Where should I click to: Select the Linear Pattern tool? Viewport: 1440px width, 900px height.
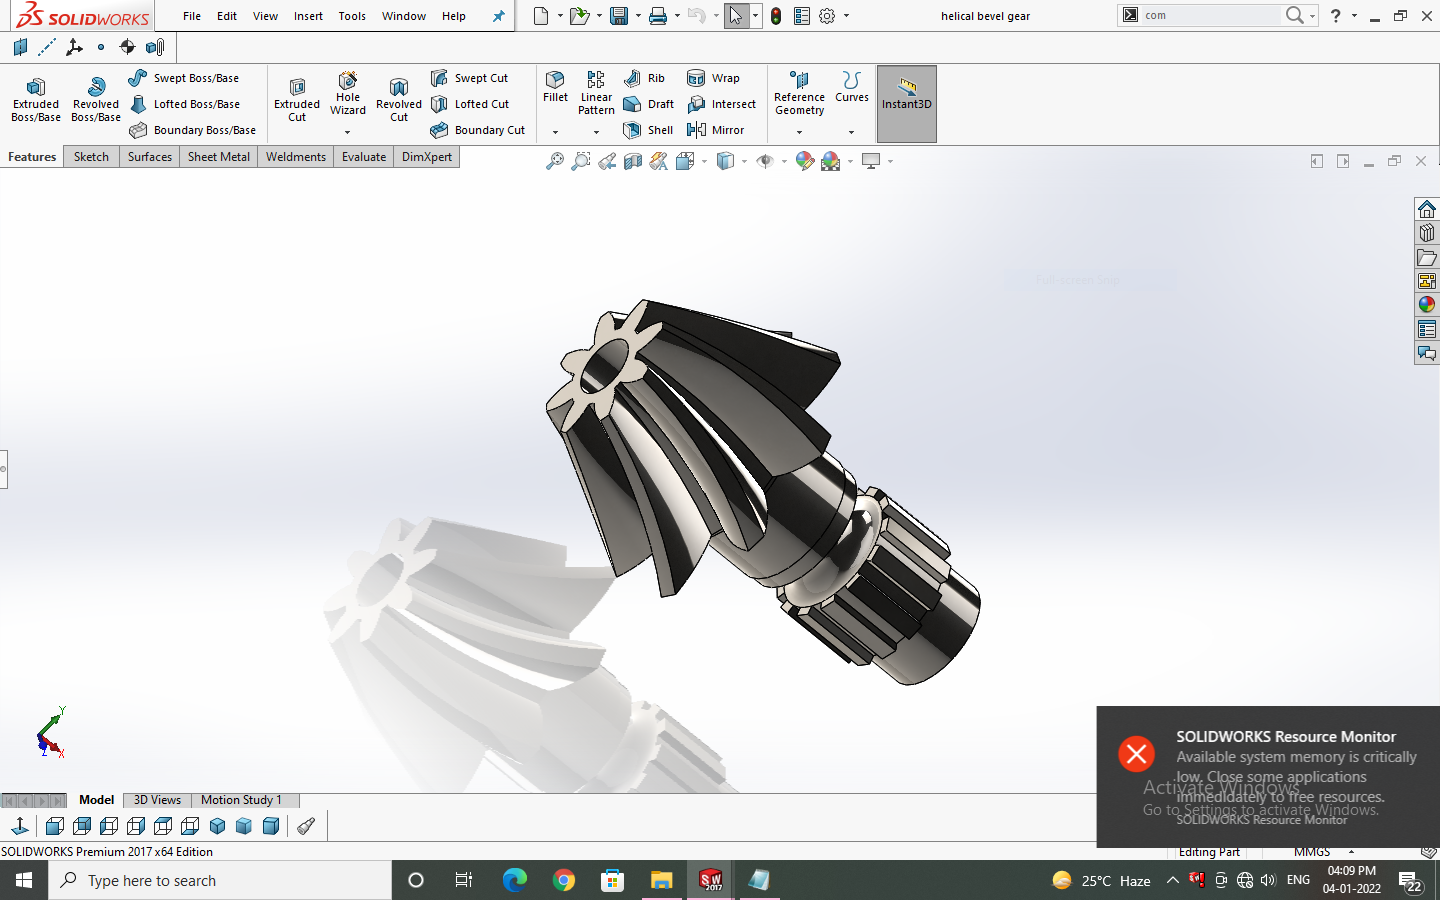(596, 93)
